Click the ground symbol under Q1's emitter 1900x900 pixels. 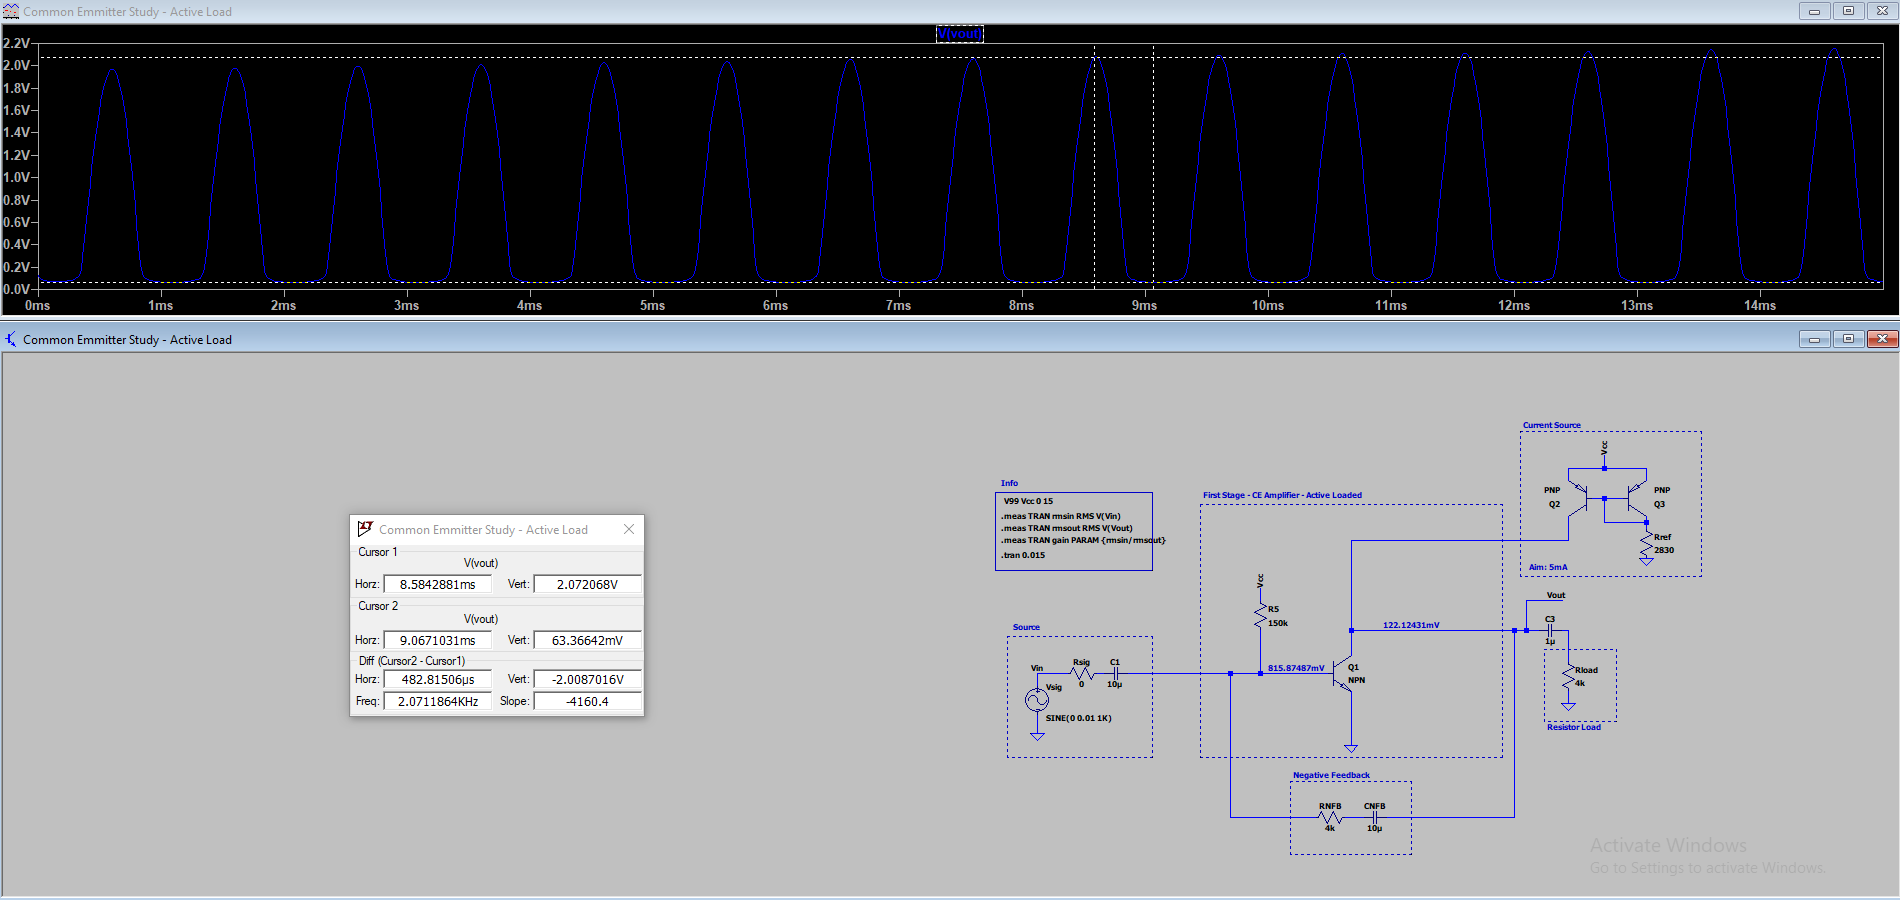[1351, 748]
